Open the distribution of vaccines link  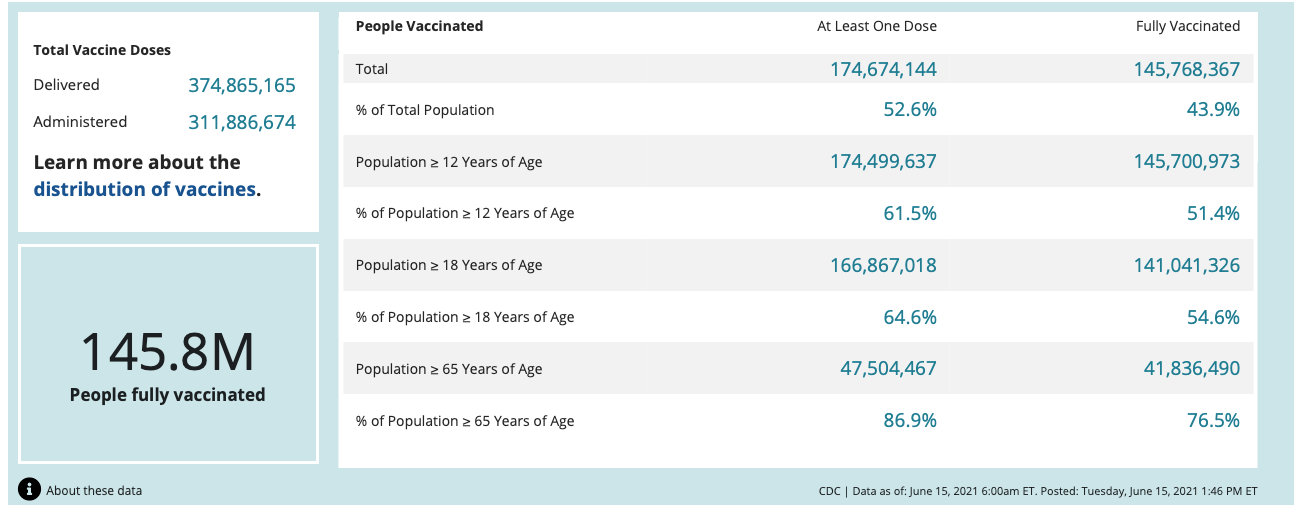[145, 189]
